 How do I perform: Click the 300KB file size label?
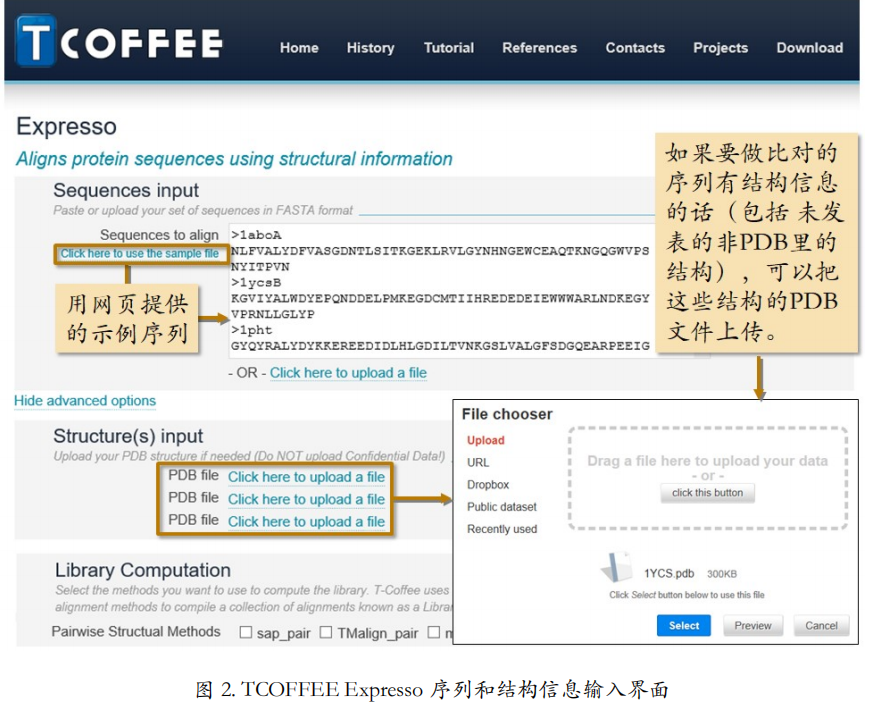click(x=722, y=574)
